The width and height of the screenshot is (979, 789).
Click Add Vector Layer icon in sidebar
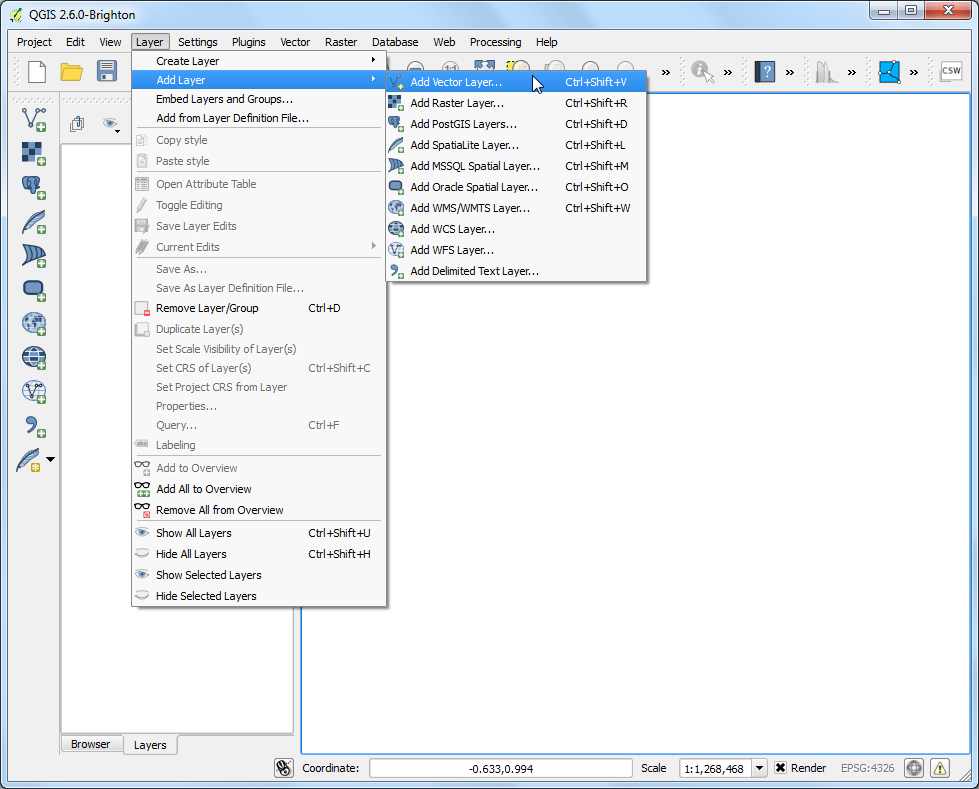pos(34,119)
